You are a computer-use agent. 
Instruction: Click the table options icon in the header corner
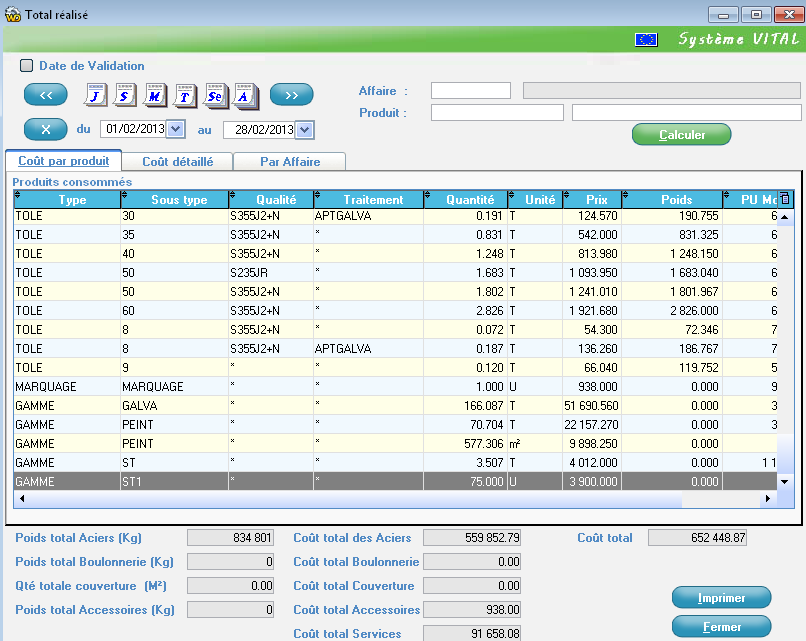[785, 199]
